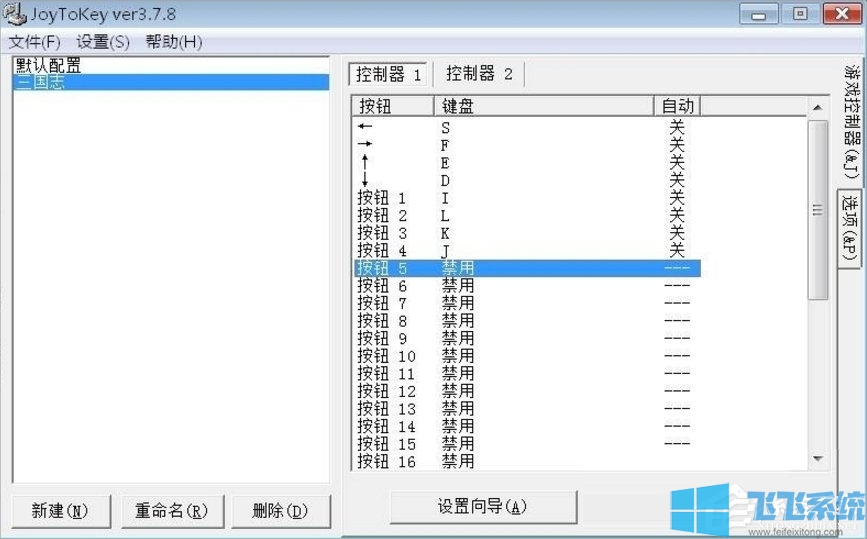Click the 新建(N) button
This screenshot has width=867, height=539.
(x=60, y=511)
